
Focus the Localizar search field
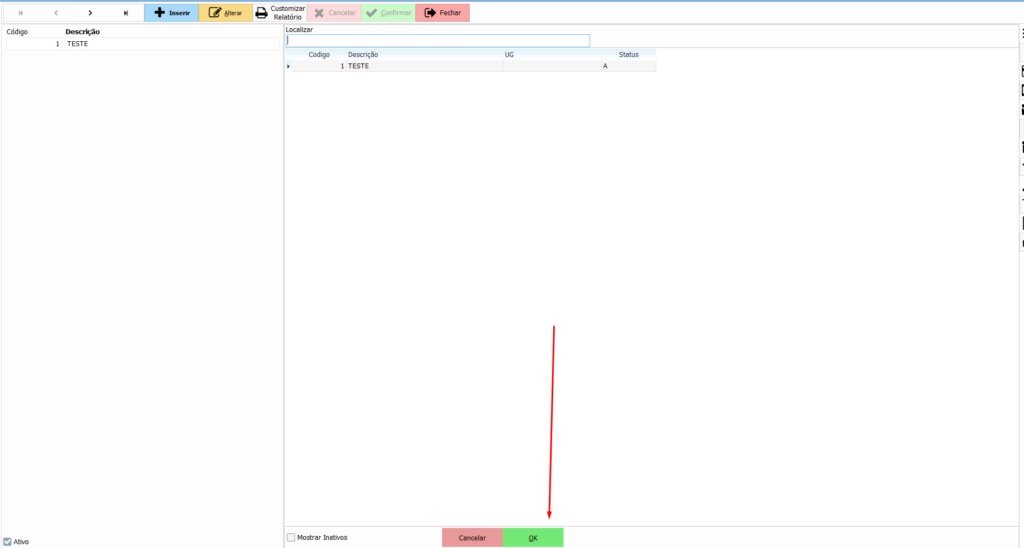coord(437,41)
